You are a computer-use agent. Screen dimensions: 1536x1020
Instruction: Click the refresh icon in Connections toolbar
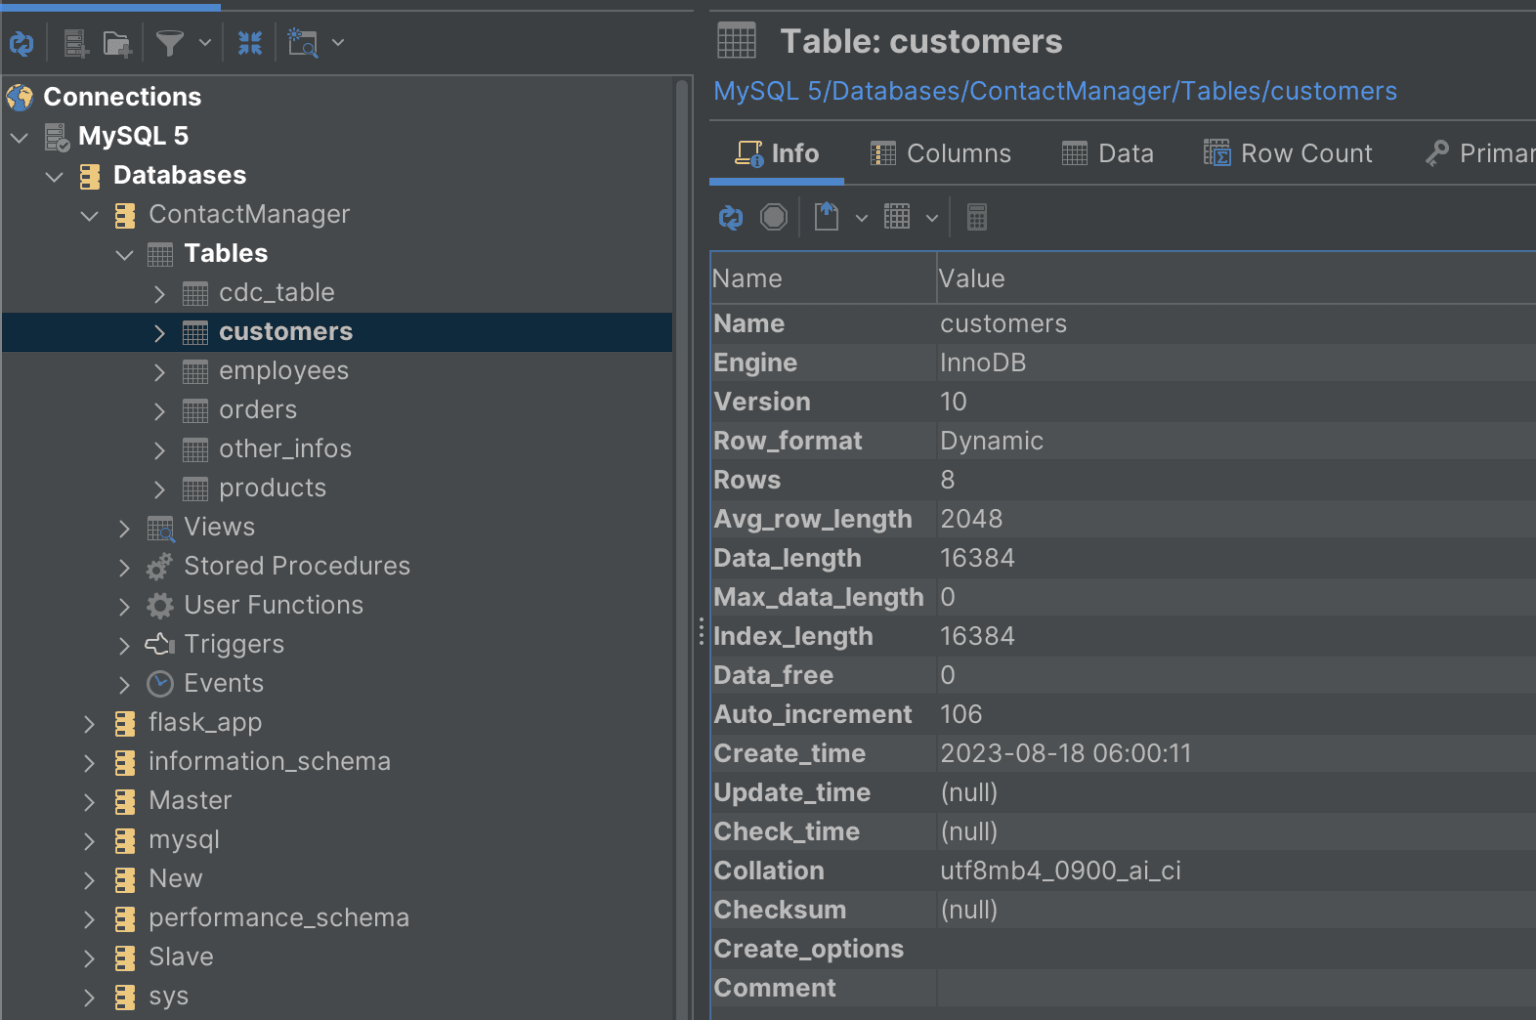[22, 43]
